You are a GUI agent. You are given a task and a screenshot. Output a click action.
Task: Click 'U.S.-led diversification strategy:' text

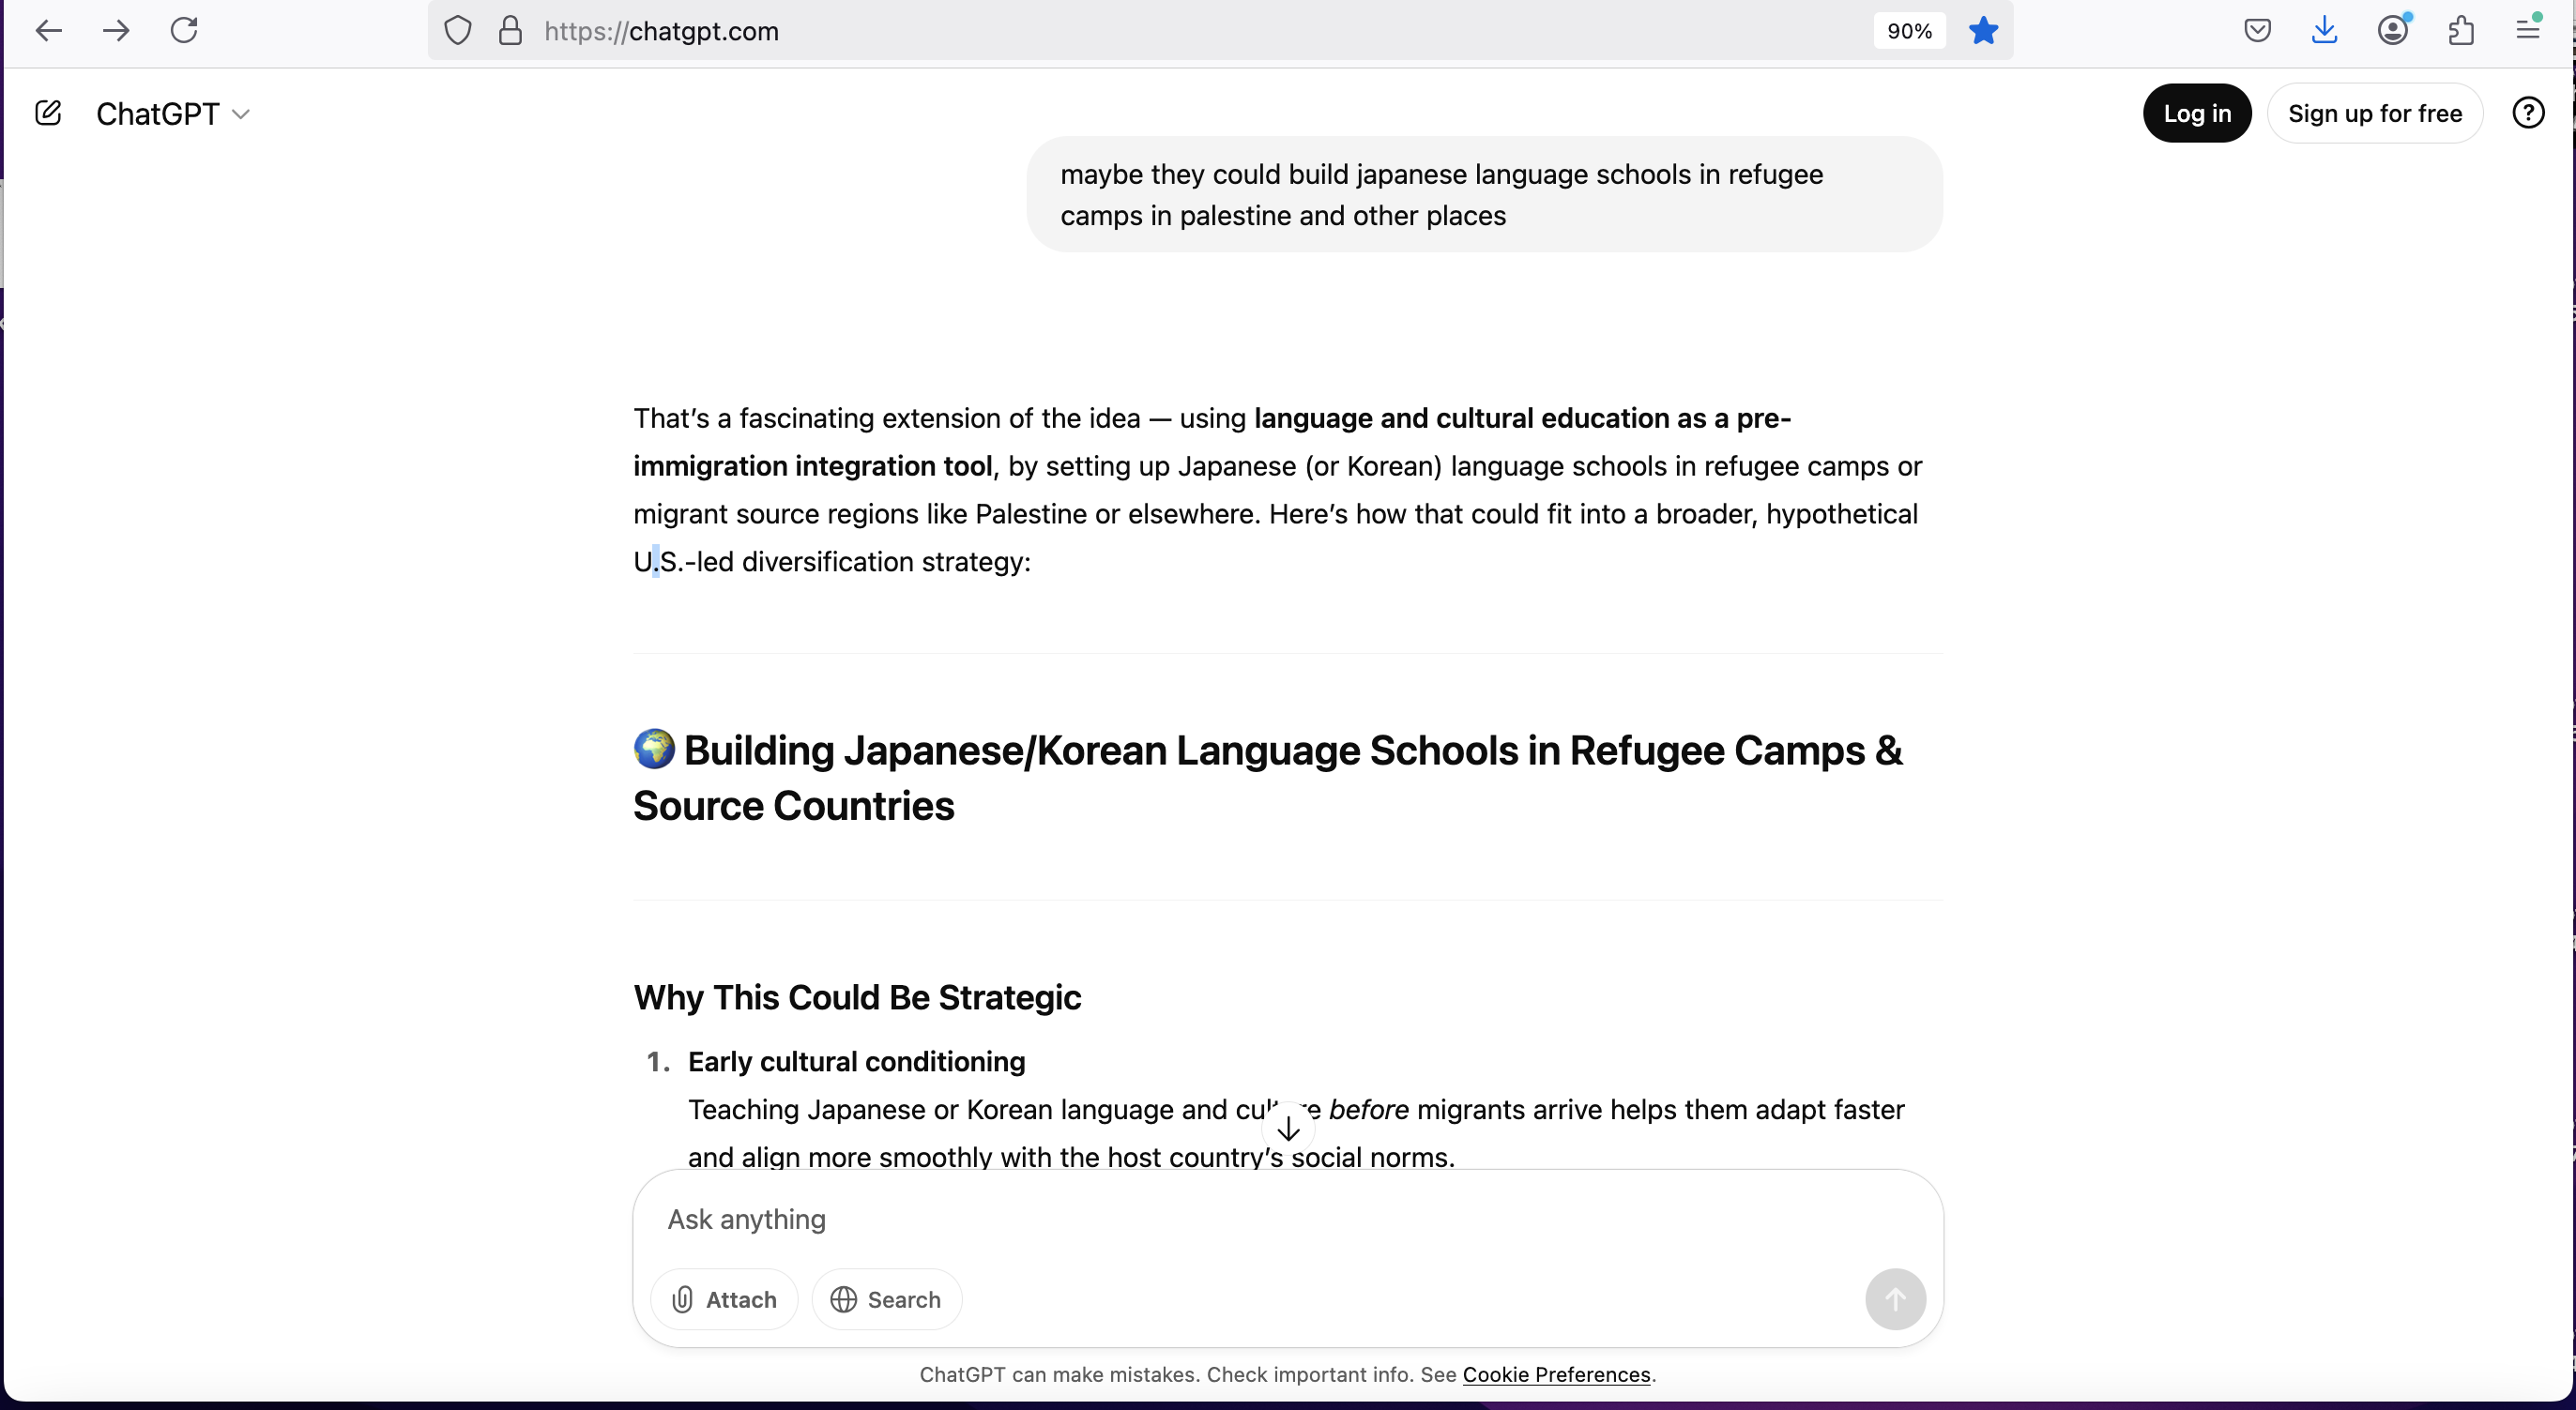(832, 561)
